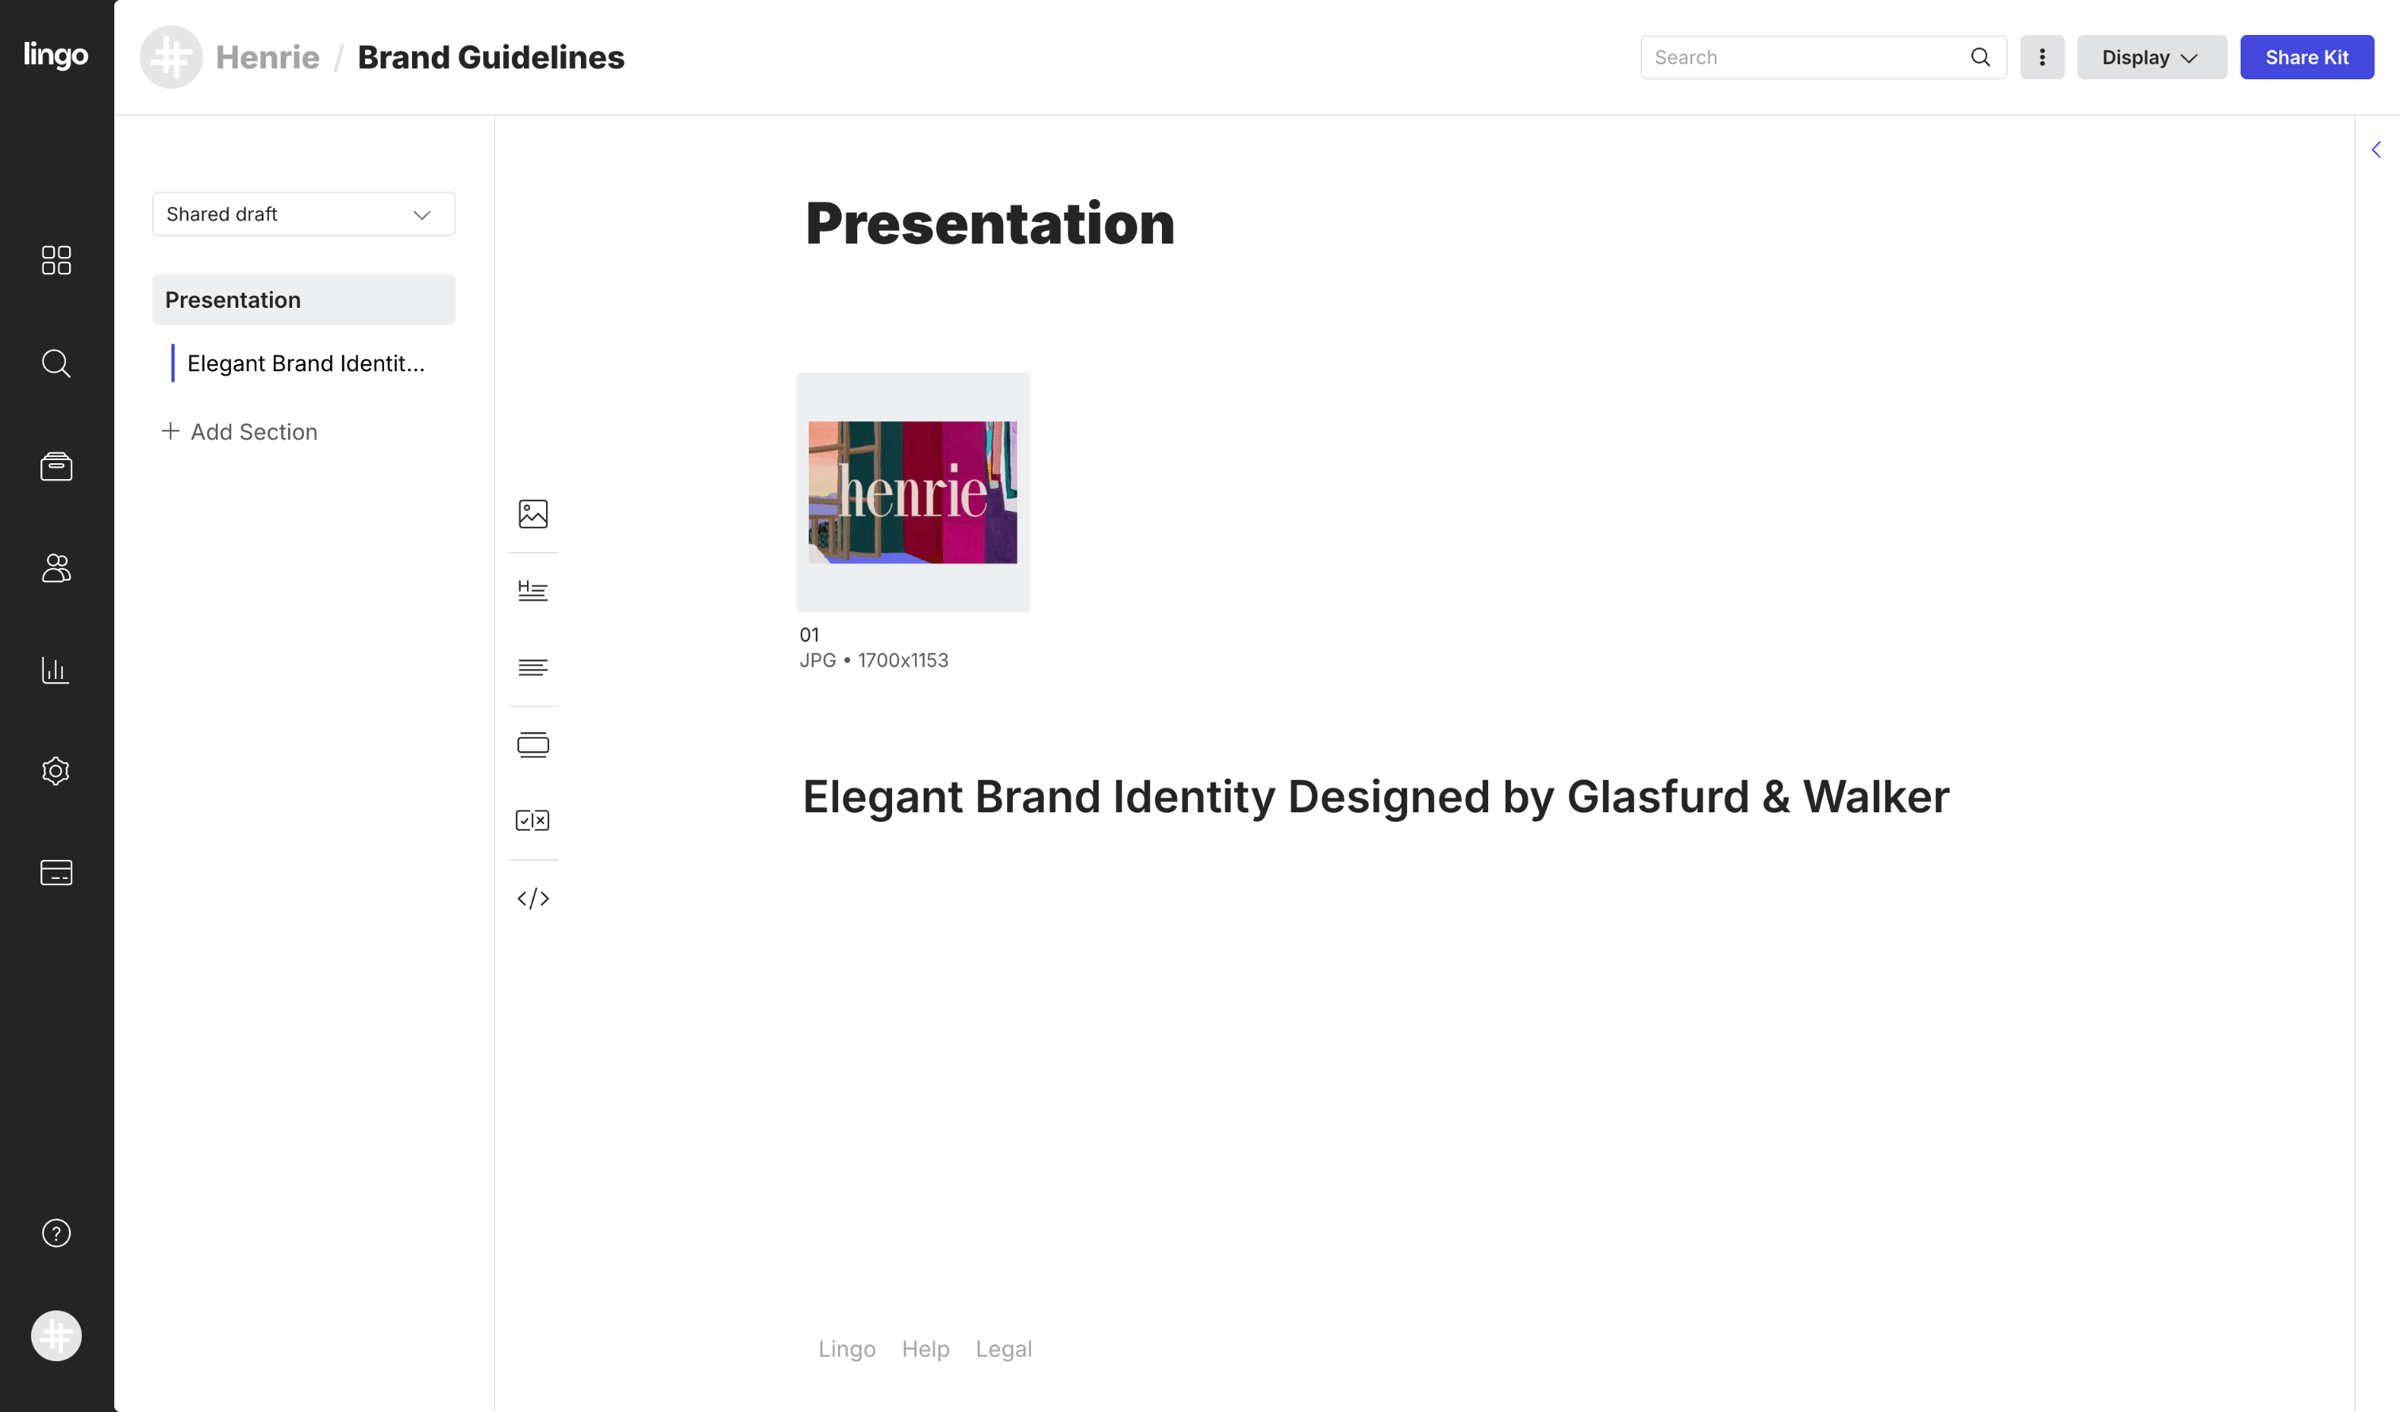
Task: Click the Presentation page title
Action: click(990, 222)
